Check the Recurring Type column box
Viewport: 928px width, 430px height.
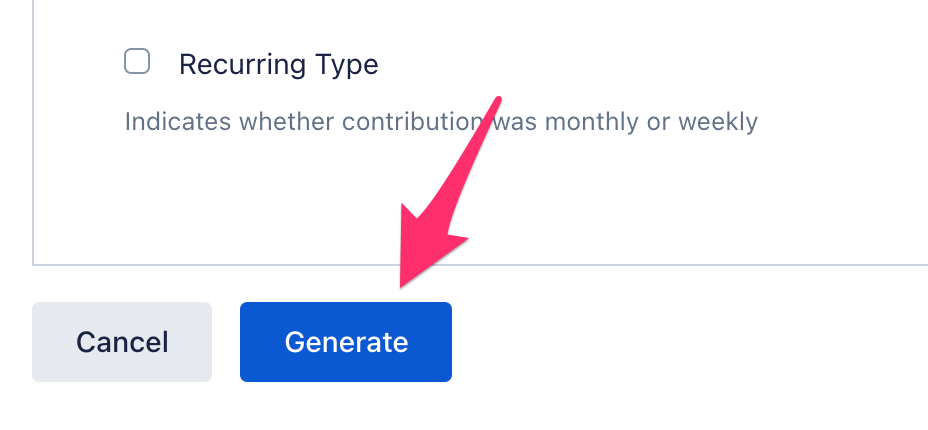137,62
